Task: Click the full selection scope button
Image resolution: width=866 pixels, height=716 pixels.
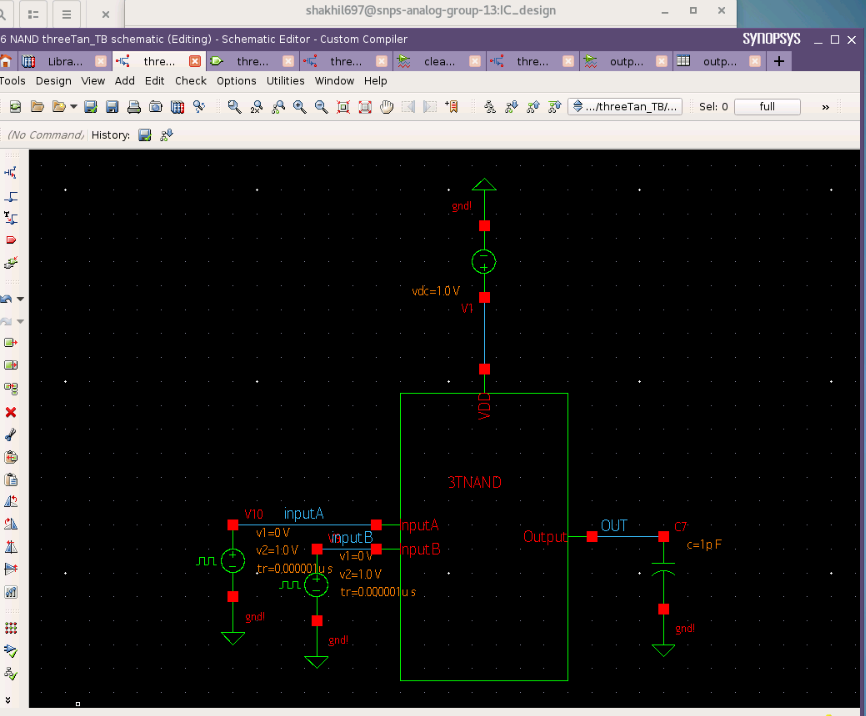Action: (x=767, y=106)
